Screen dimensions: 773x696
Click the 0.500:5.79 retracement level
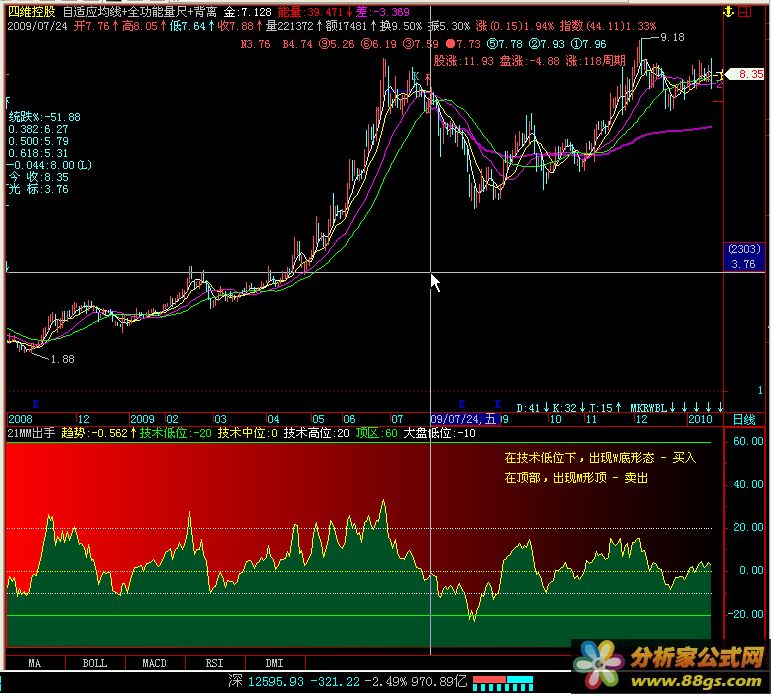click(38, 141)
